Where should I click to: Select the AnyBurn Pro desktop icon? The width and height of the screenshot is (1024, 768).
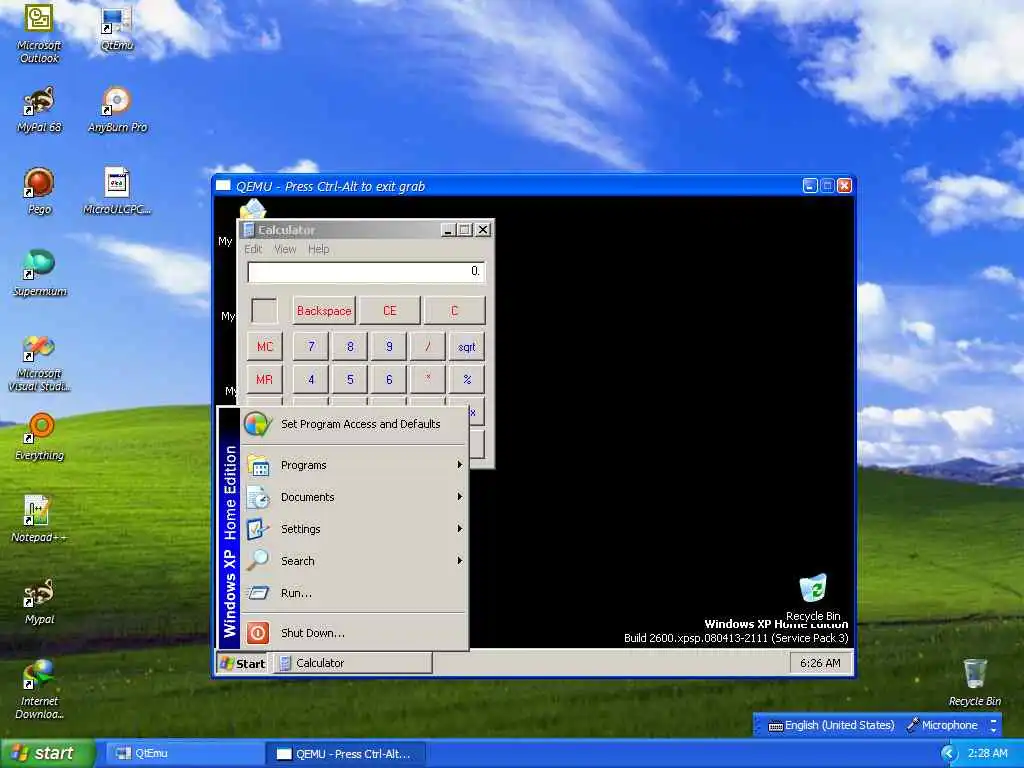(x=118, y=109)
